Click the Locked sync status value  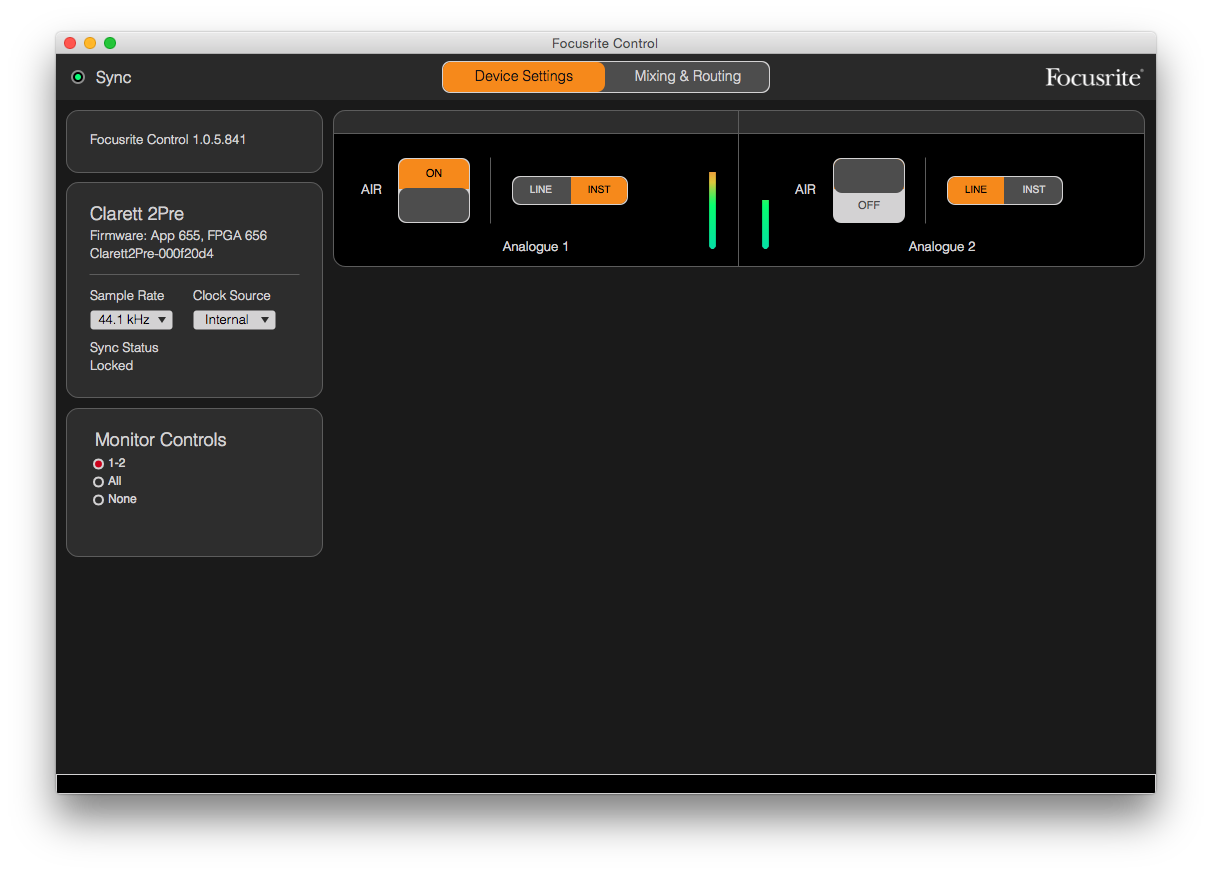click(111, 366)
